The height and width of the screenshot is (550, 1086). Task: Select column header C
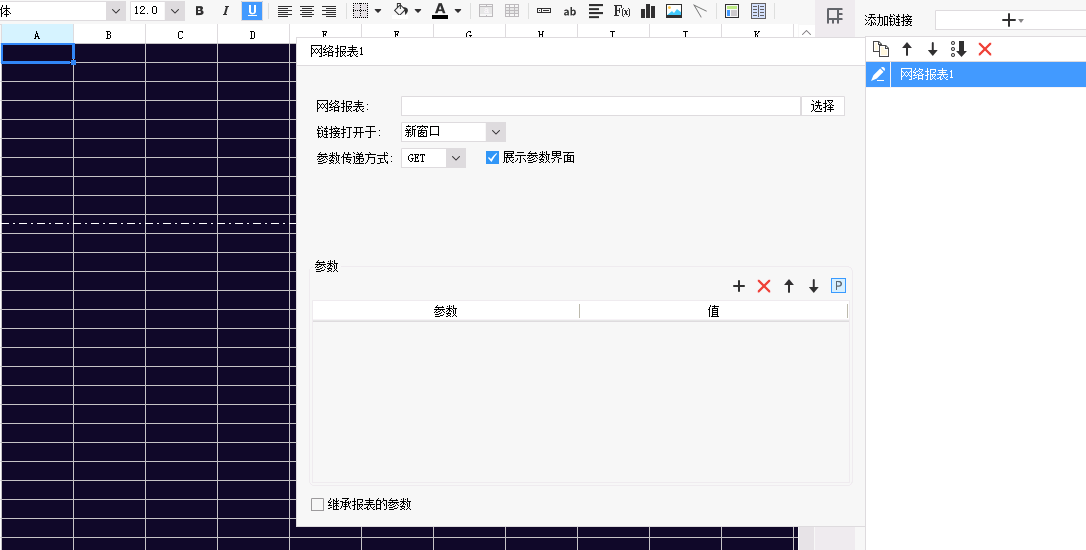pyautogui.click(x=181, y=34)
